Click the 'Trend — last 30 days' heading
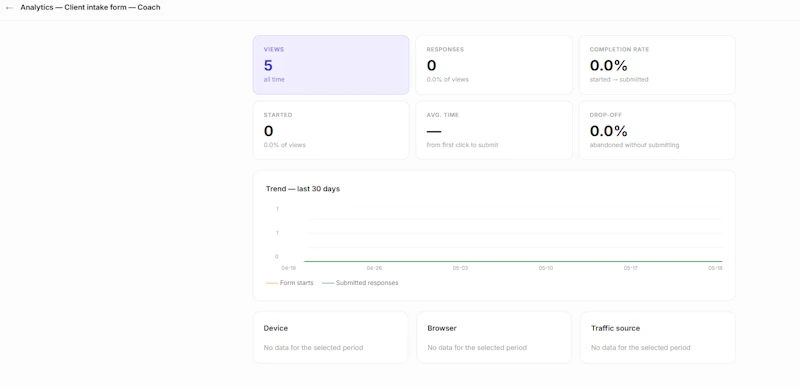 (x=303, y=189)
